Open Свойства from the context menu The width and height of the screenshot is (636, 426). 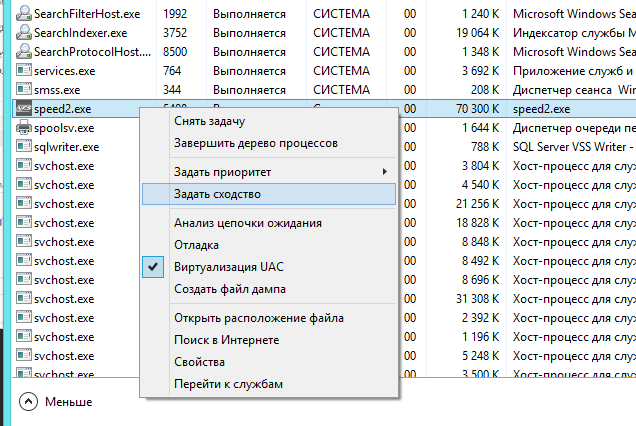coord(199,362)
